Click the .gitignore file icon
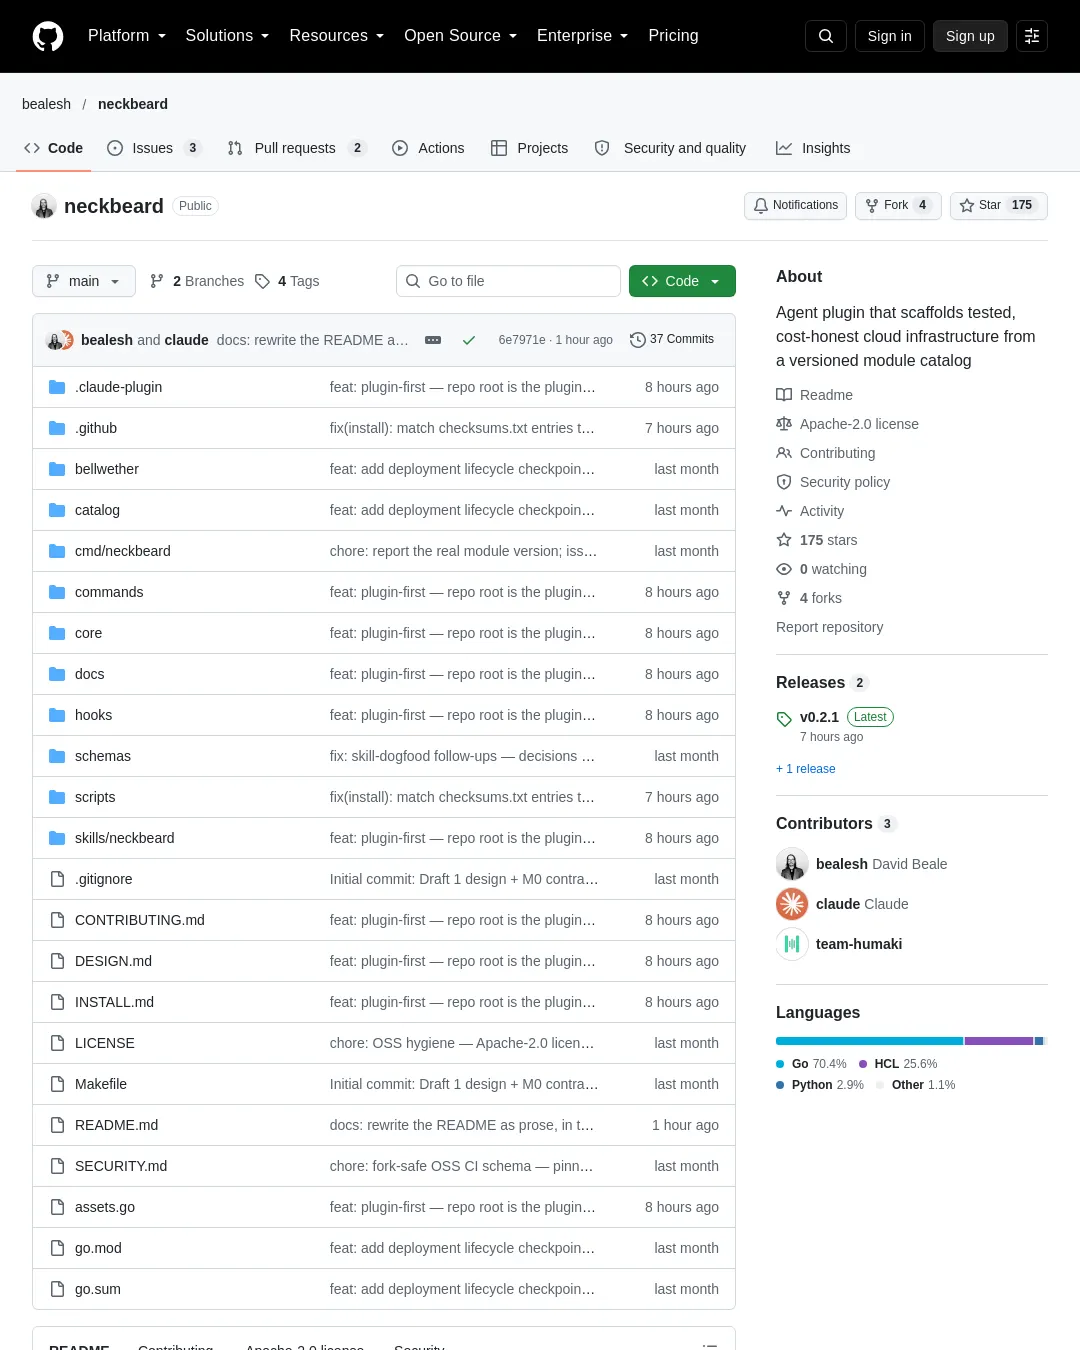Screen dimensions: 1080x1350 click(57, 879)
